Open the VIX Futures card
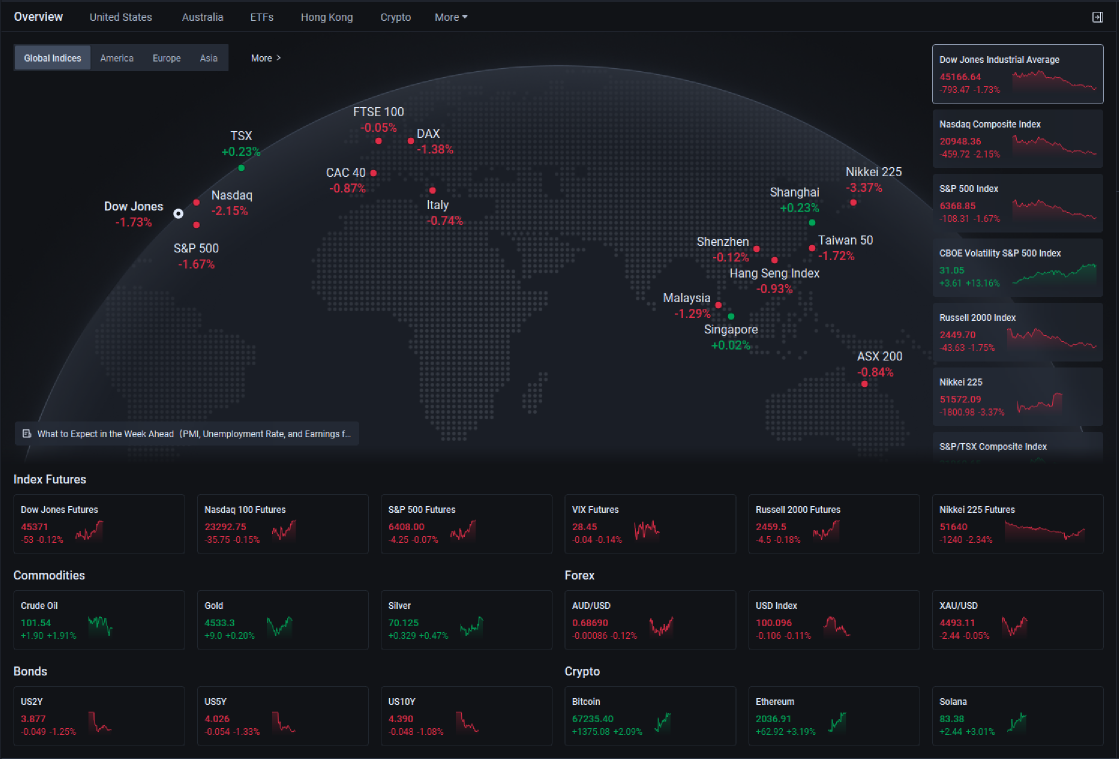Image resolution: width=1119 pixels, height=759 pixels. (x=650, y=524)
